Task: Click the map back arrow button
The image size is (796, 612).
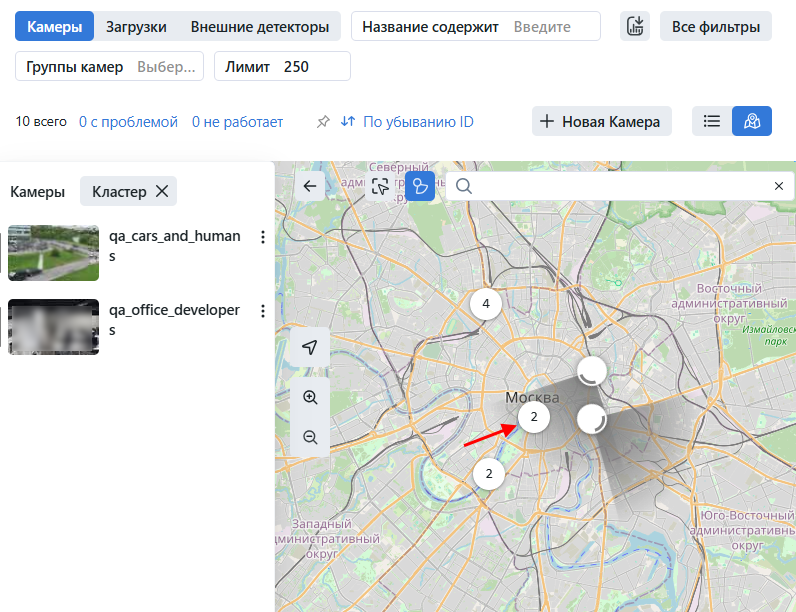Action: [x=310, y=186]
